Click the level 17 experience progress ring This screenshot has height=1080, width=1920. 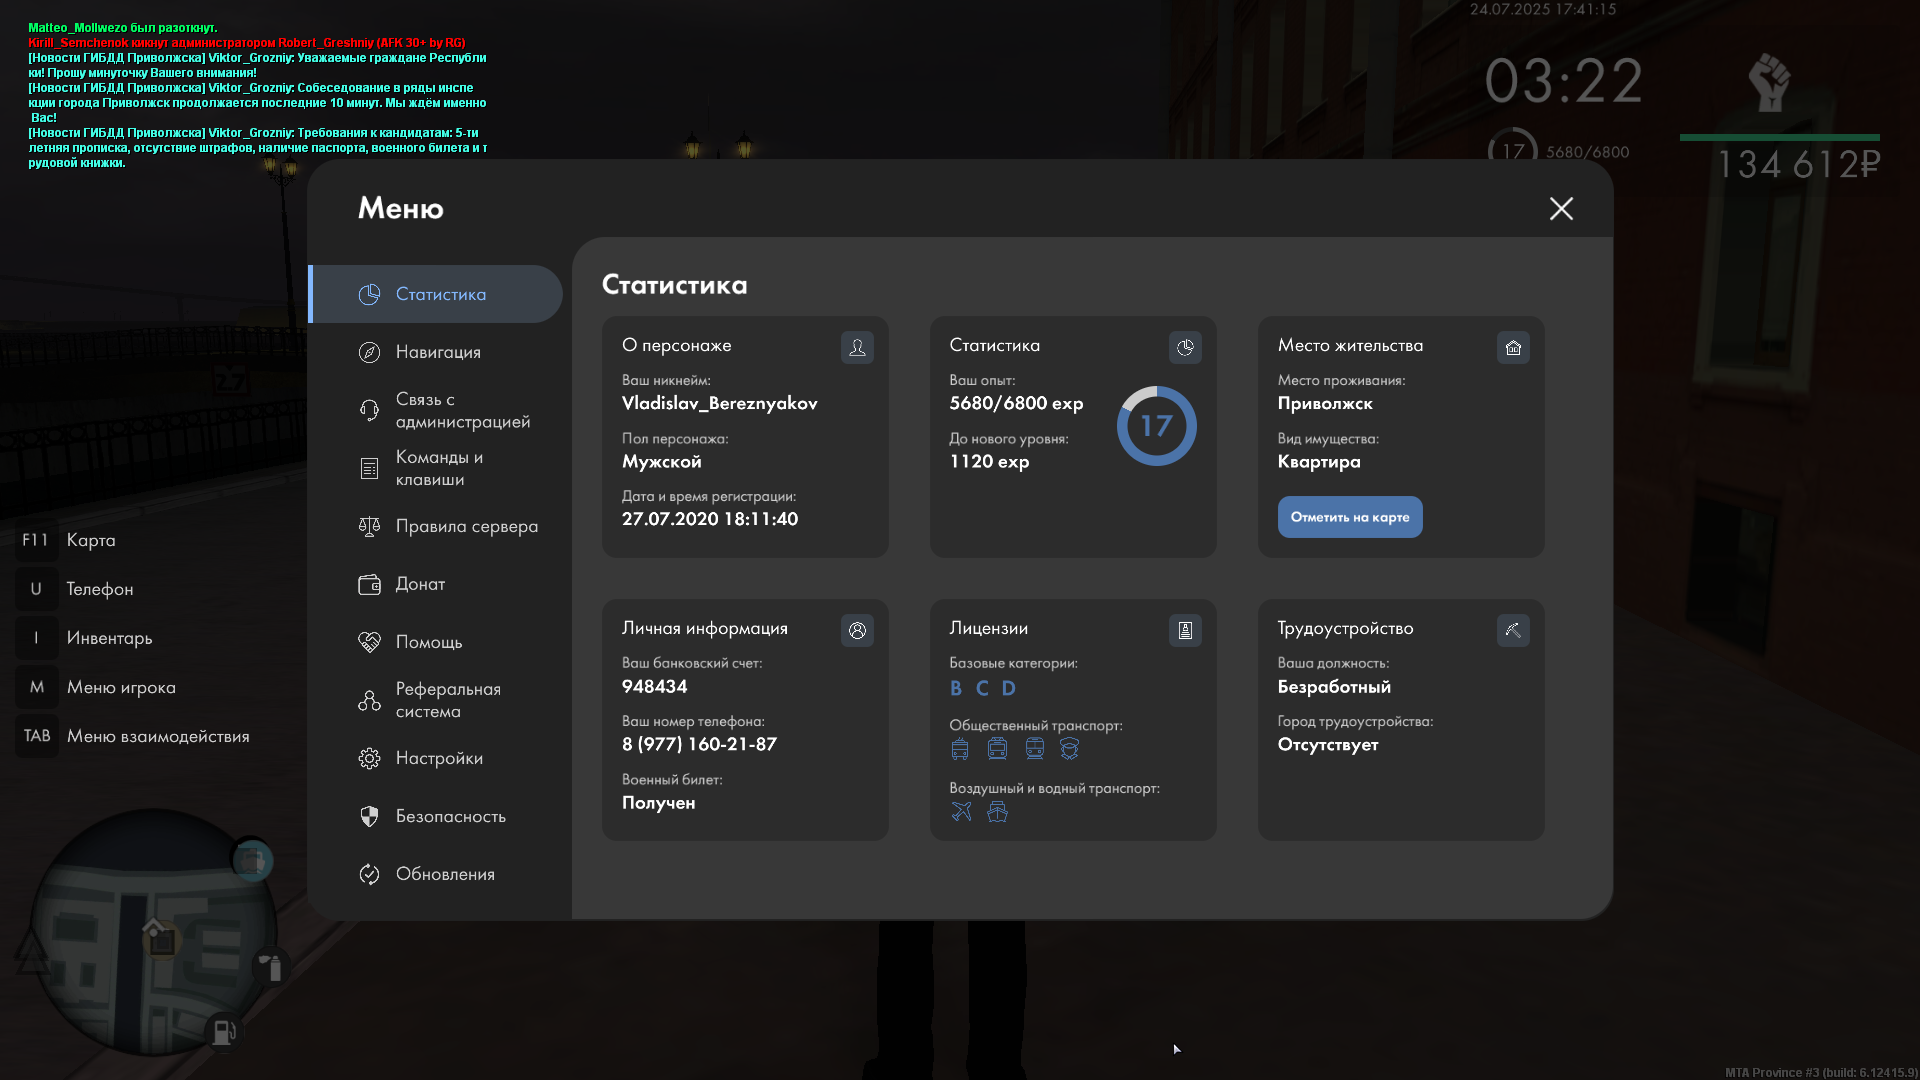tap(1156, 426)
